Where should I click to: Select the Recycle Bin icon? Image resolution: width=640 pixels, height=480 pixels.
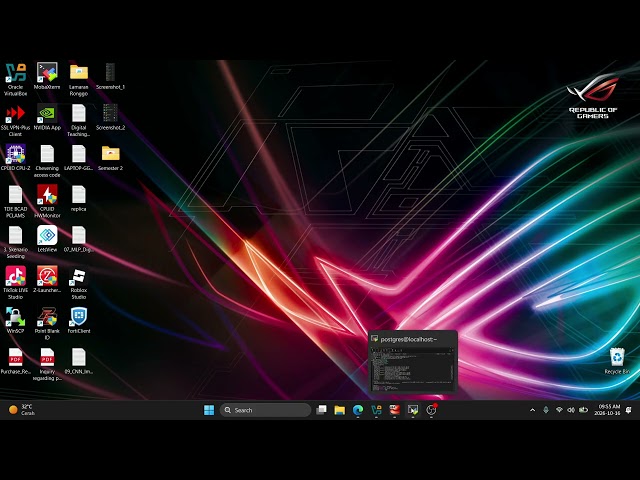[617, 361]
